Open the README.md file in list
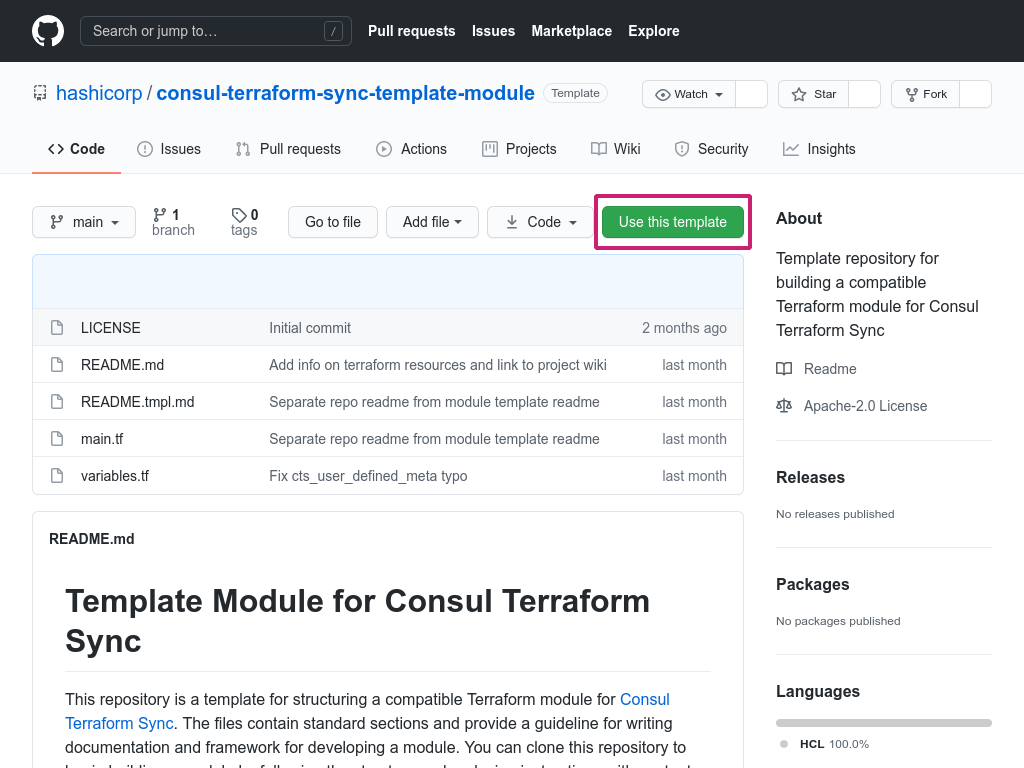Image resolution: width=1024 pixels, height=768 pixels. (x=122, y=365)
